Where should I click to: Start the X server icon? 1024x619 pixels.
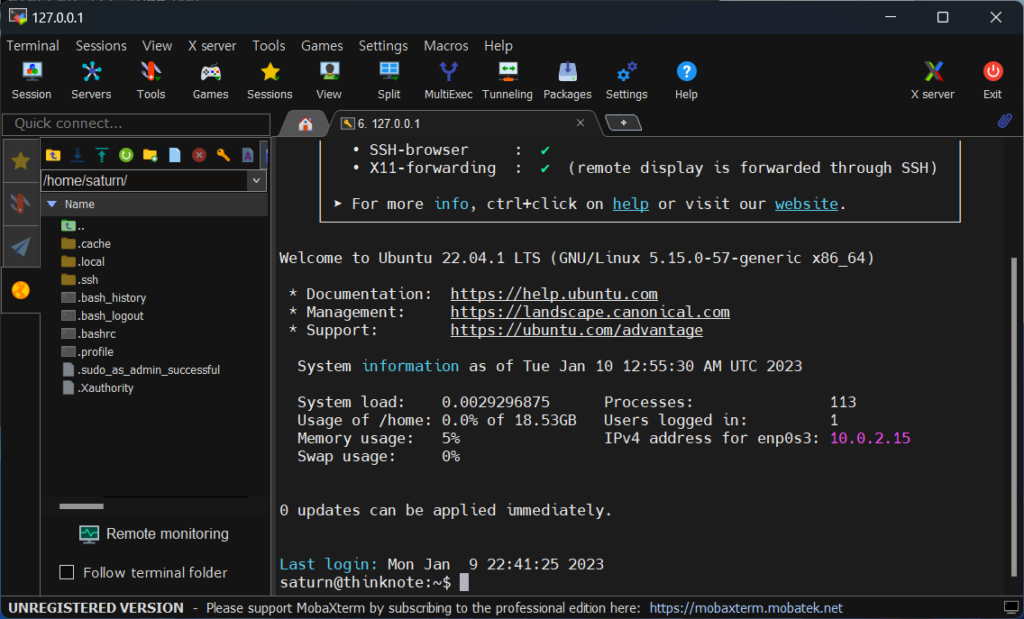933,80
